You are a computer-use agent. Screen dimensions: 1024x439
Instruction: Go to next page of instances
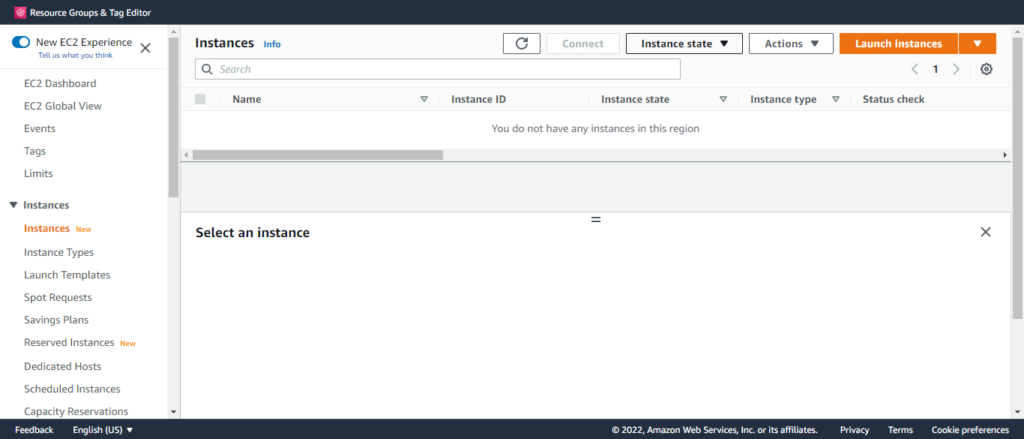click(x=956, y=69)
